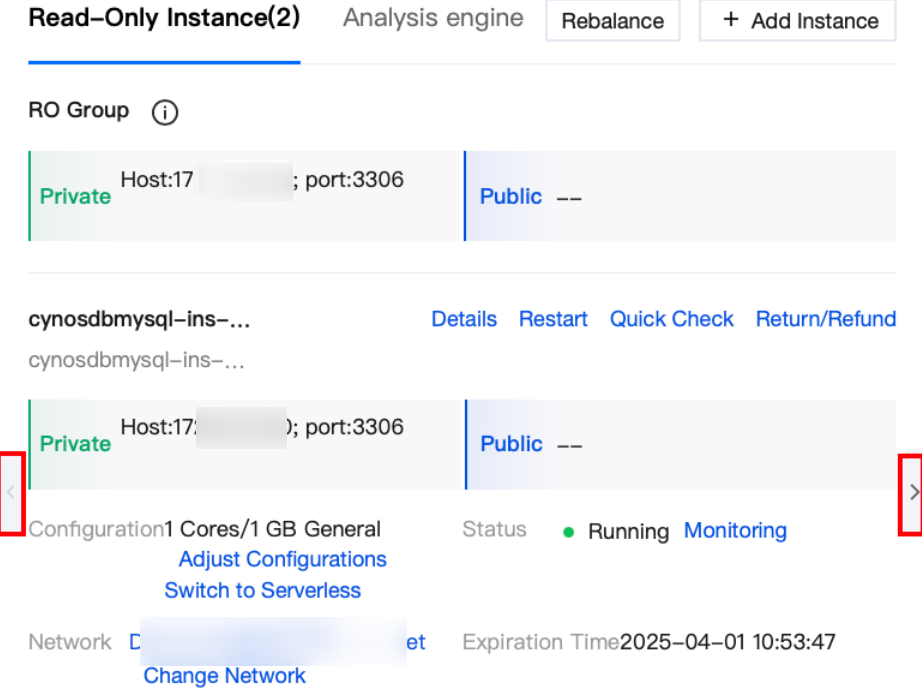Image resolution: width=922 pixels, height=695 pixels.
Task: Open the Analysis engine tab
Action: [x=433, y=19]
